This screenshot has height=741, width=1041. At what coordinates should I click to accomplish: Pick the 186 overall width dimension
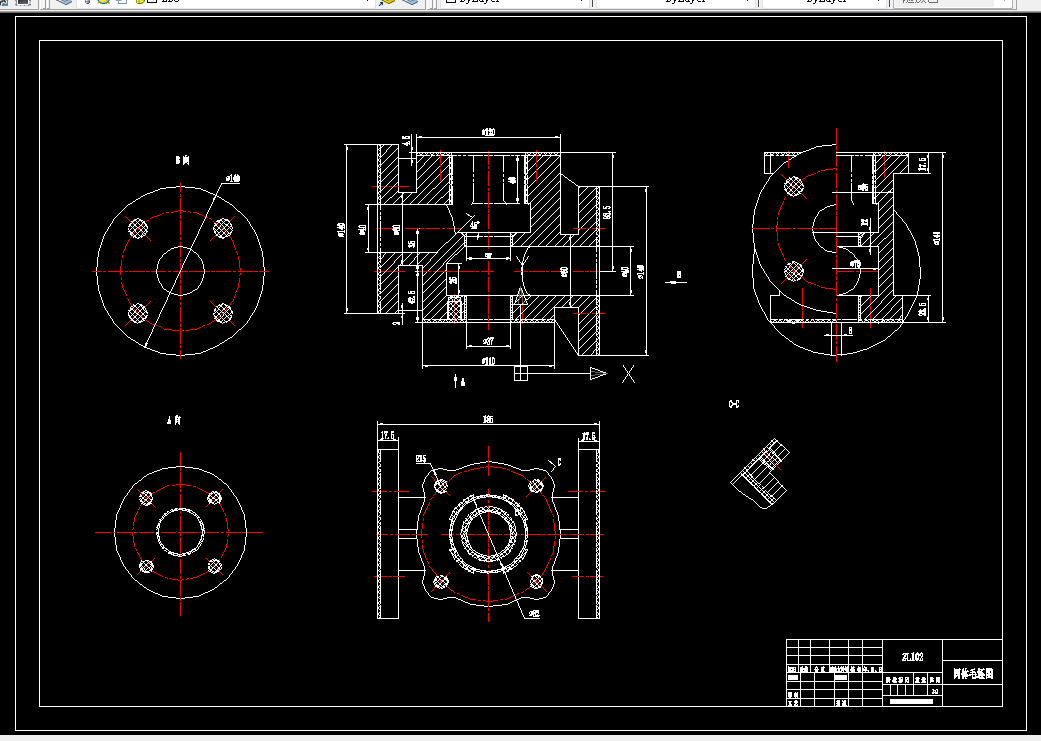(x=488, y=419)
